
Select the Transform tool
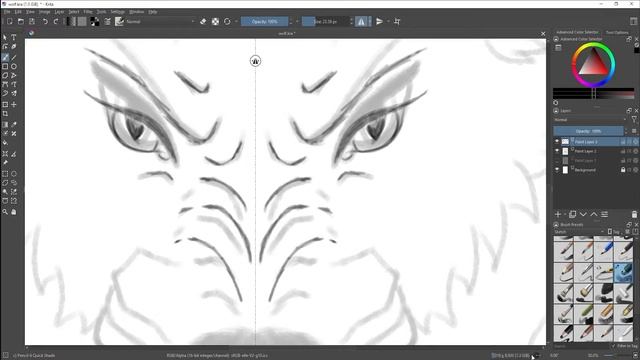pyautogui.click(x=5, y=104)
